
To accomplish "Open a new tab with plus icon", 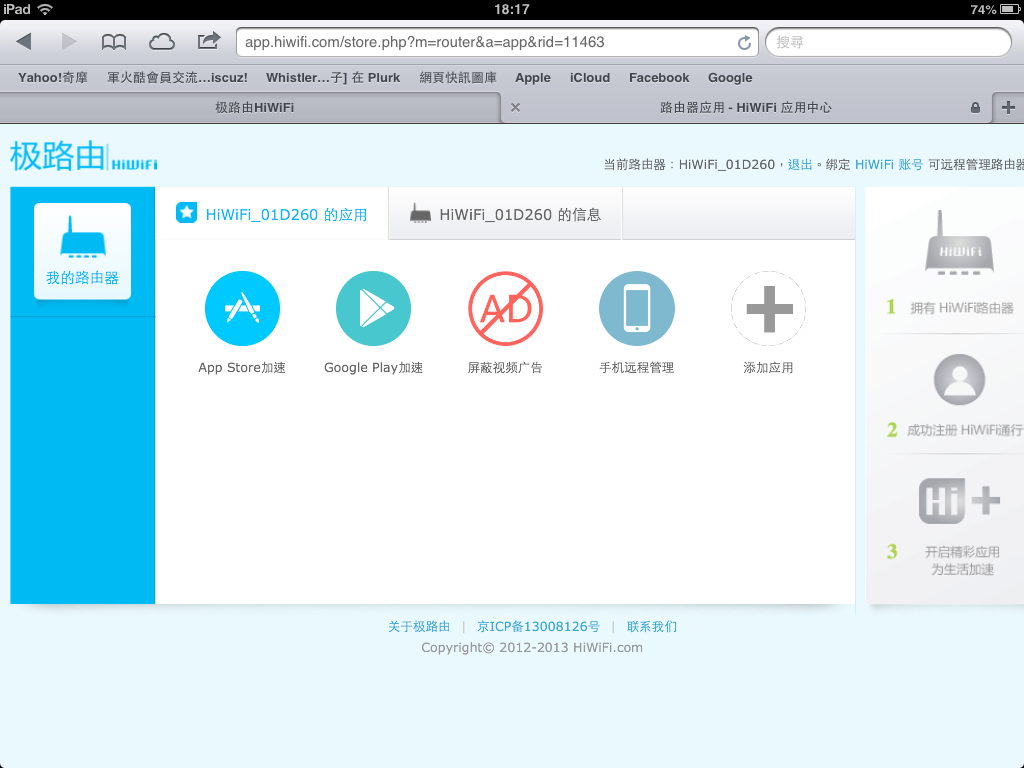I will (x=1008, y=107).
